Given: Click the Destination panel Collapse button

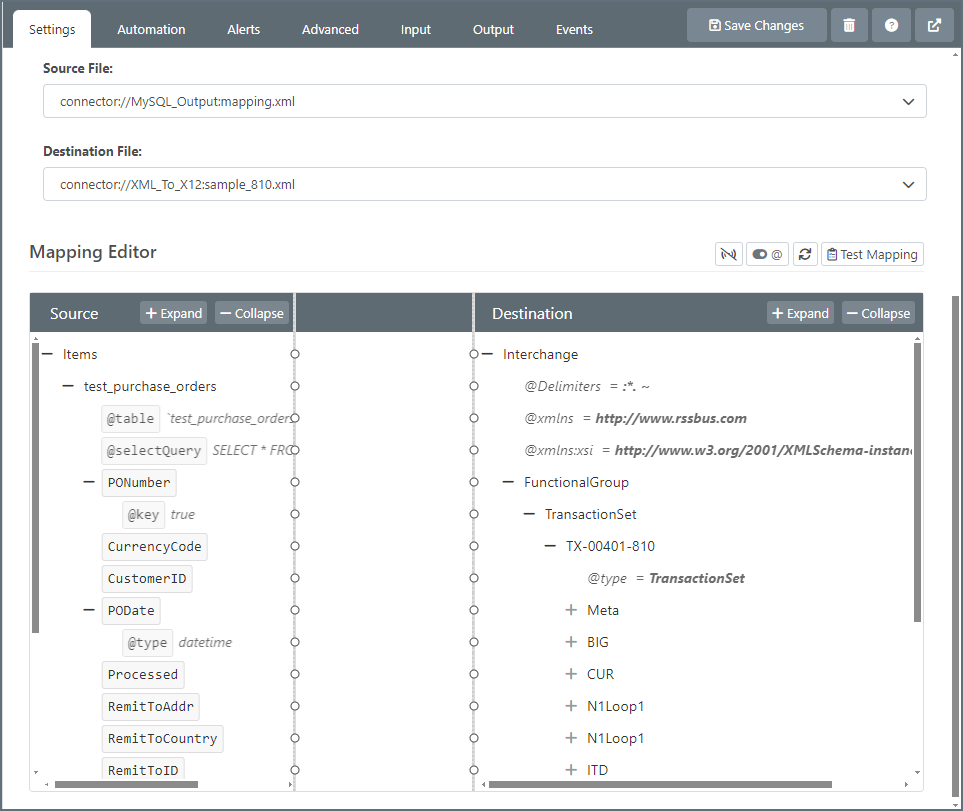Looking at the screenshot, I should 878,313.
